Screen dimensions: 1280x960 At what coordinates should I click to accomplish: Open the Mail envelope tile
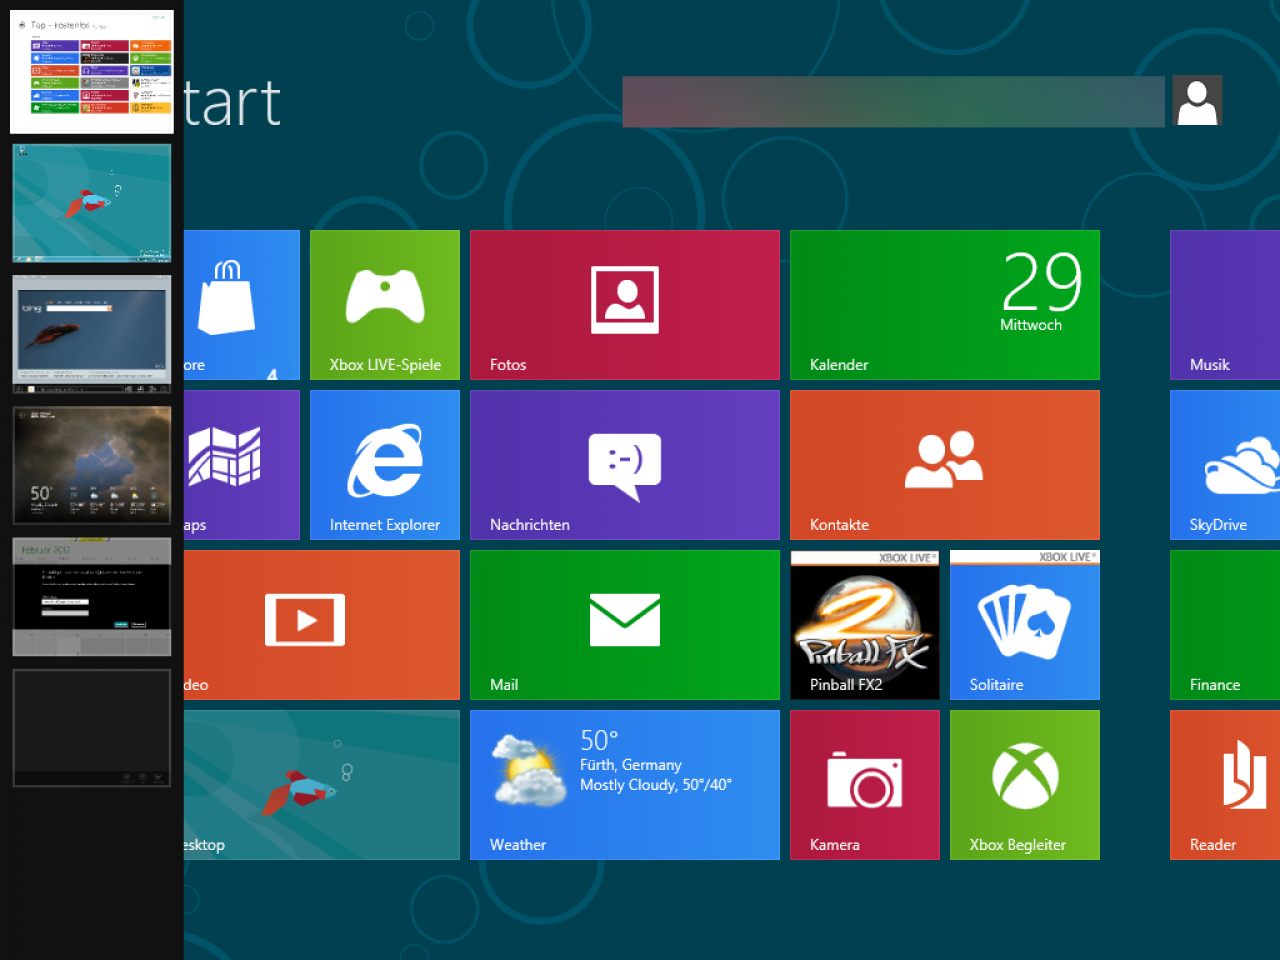(625, 625)
